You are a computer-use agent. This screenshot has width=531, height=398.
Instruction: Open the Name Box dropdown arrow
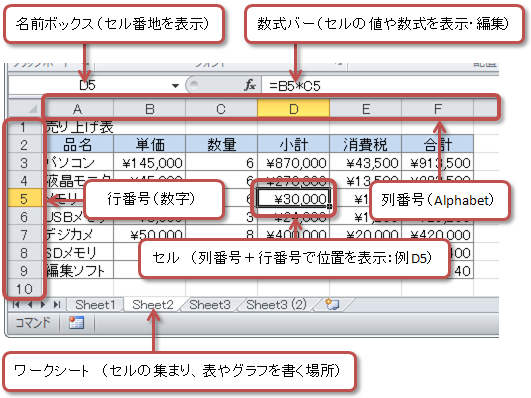175,86
